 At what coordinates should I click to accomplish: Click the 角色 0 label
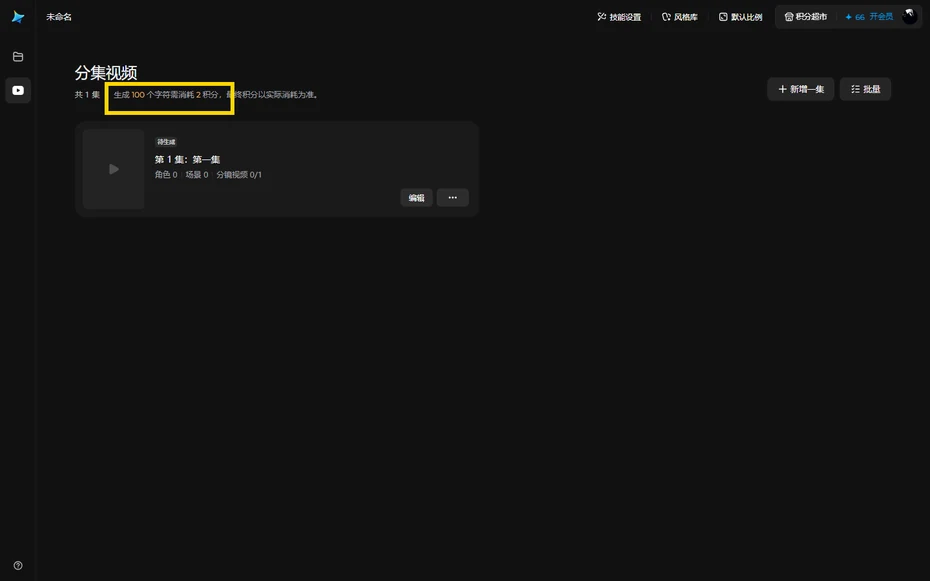click(166, 175)
